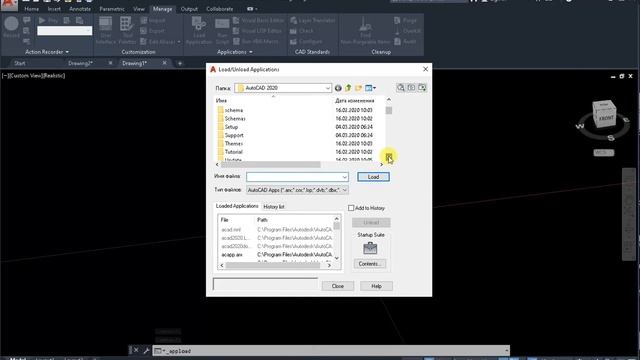Switch to the Collaborate tab
The image size is (640, 360).
[x=220, y=9]
